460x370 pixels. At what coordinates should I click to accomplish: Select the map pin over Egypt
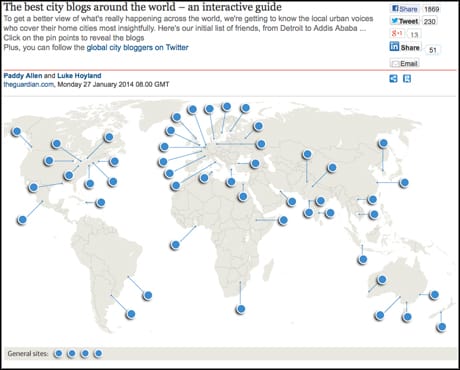pos(243,197)
